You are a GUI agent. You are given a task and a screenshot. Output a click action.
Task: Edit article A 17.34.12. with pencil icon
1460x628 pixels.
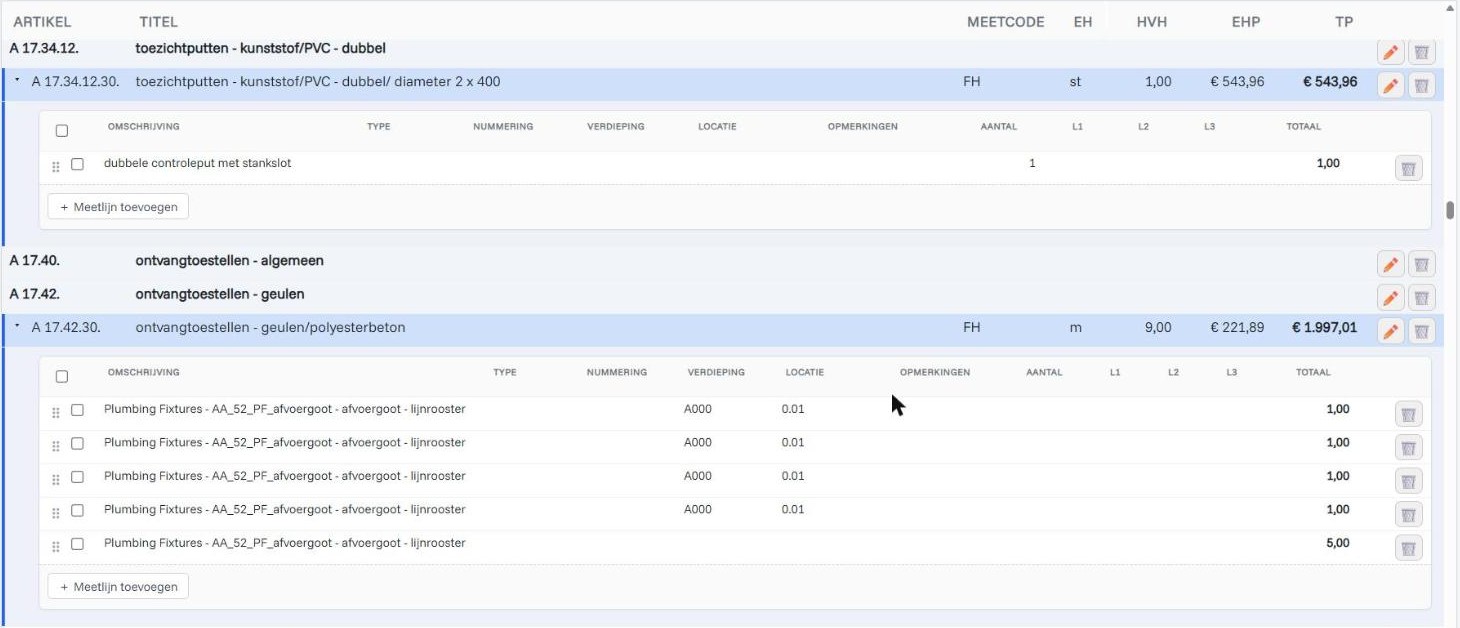point(1390,52)
